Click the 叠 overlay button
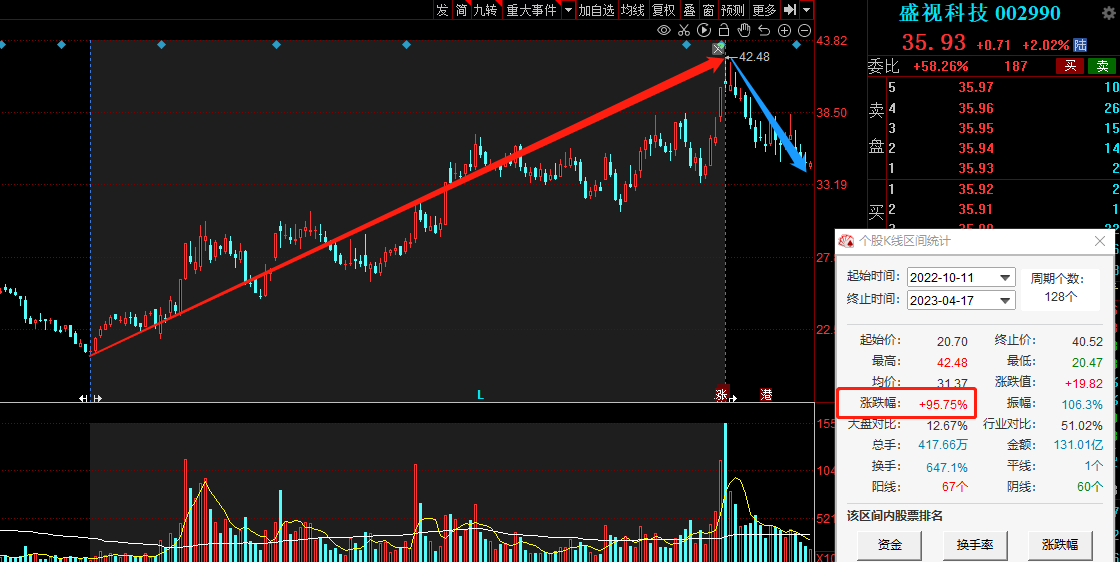 pos(689,10)
